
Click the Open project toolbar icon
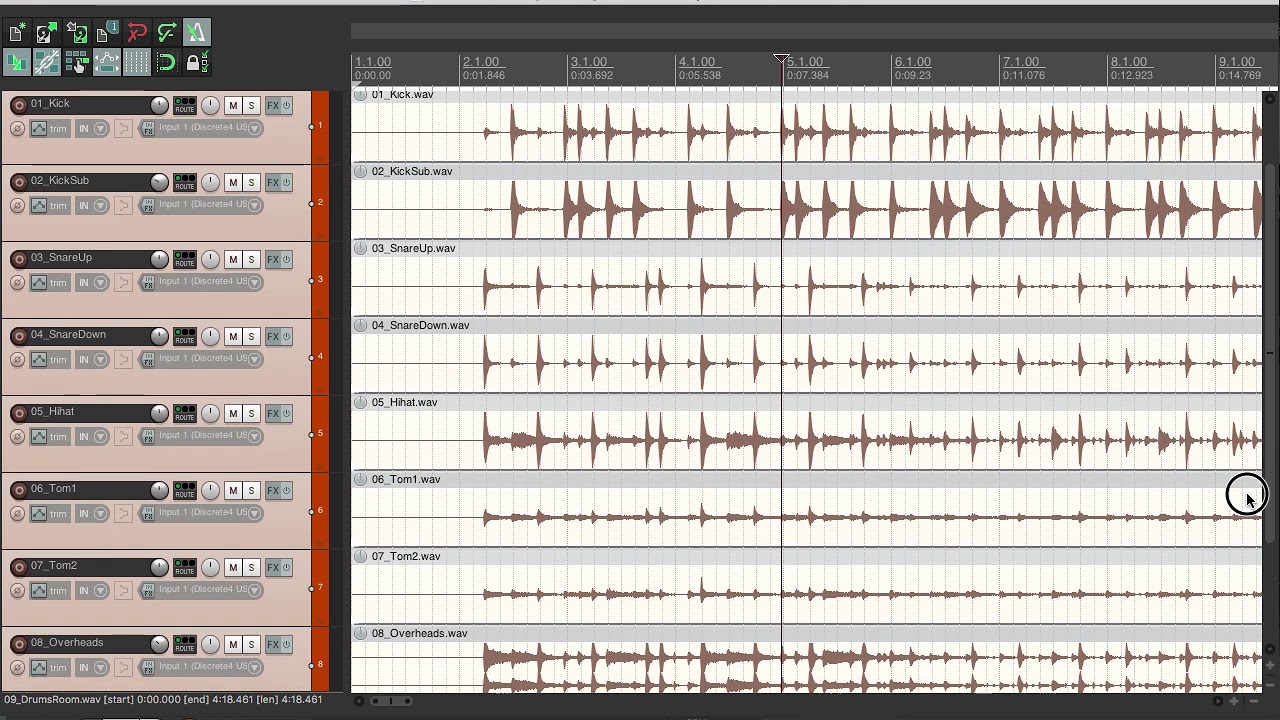click(46, 33)
